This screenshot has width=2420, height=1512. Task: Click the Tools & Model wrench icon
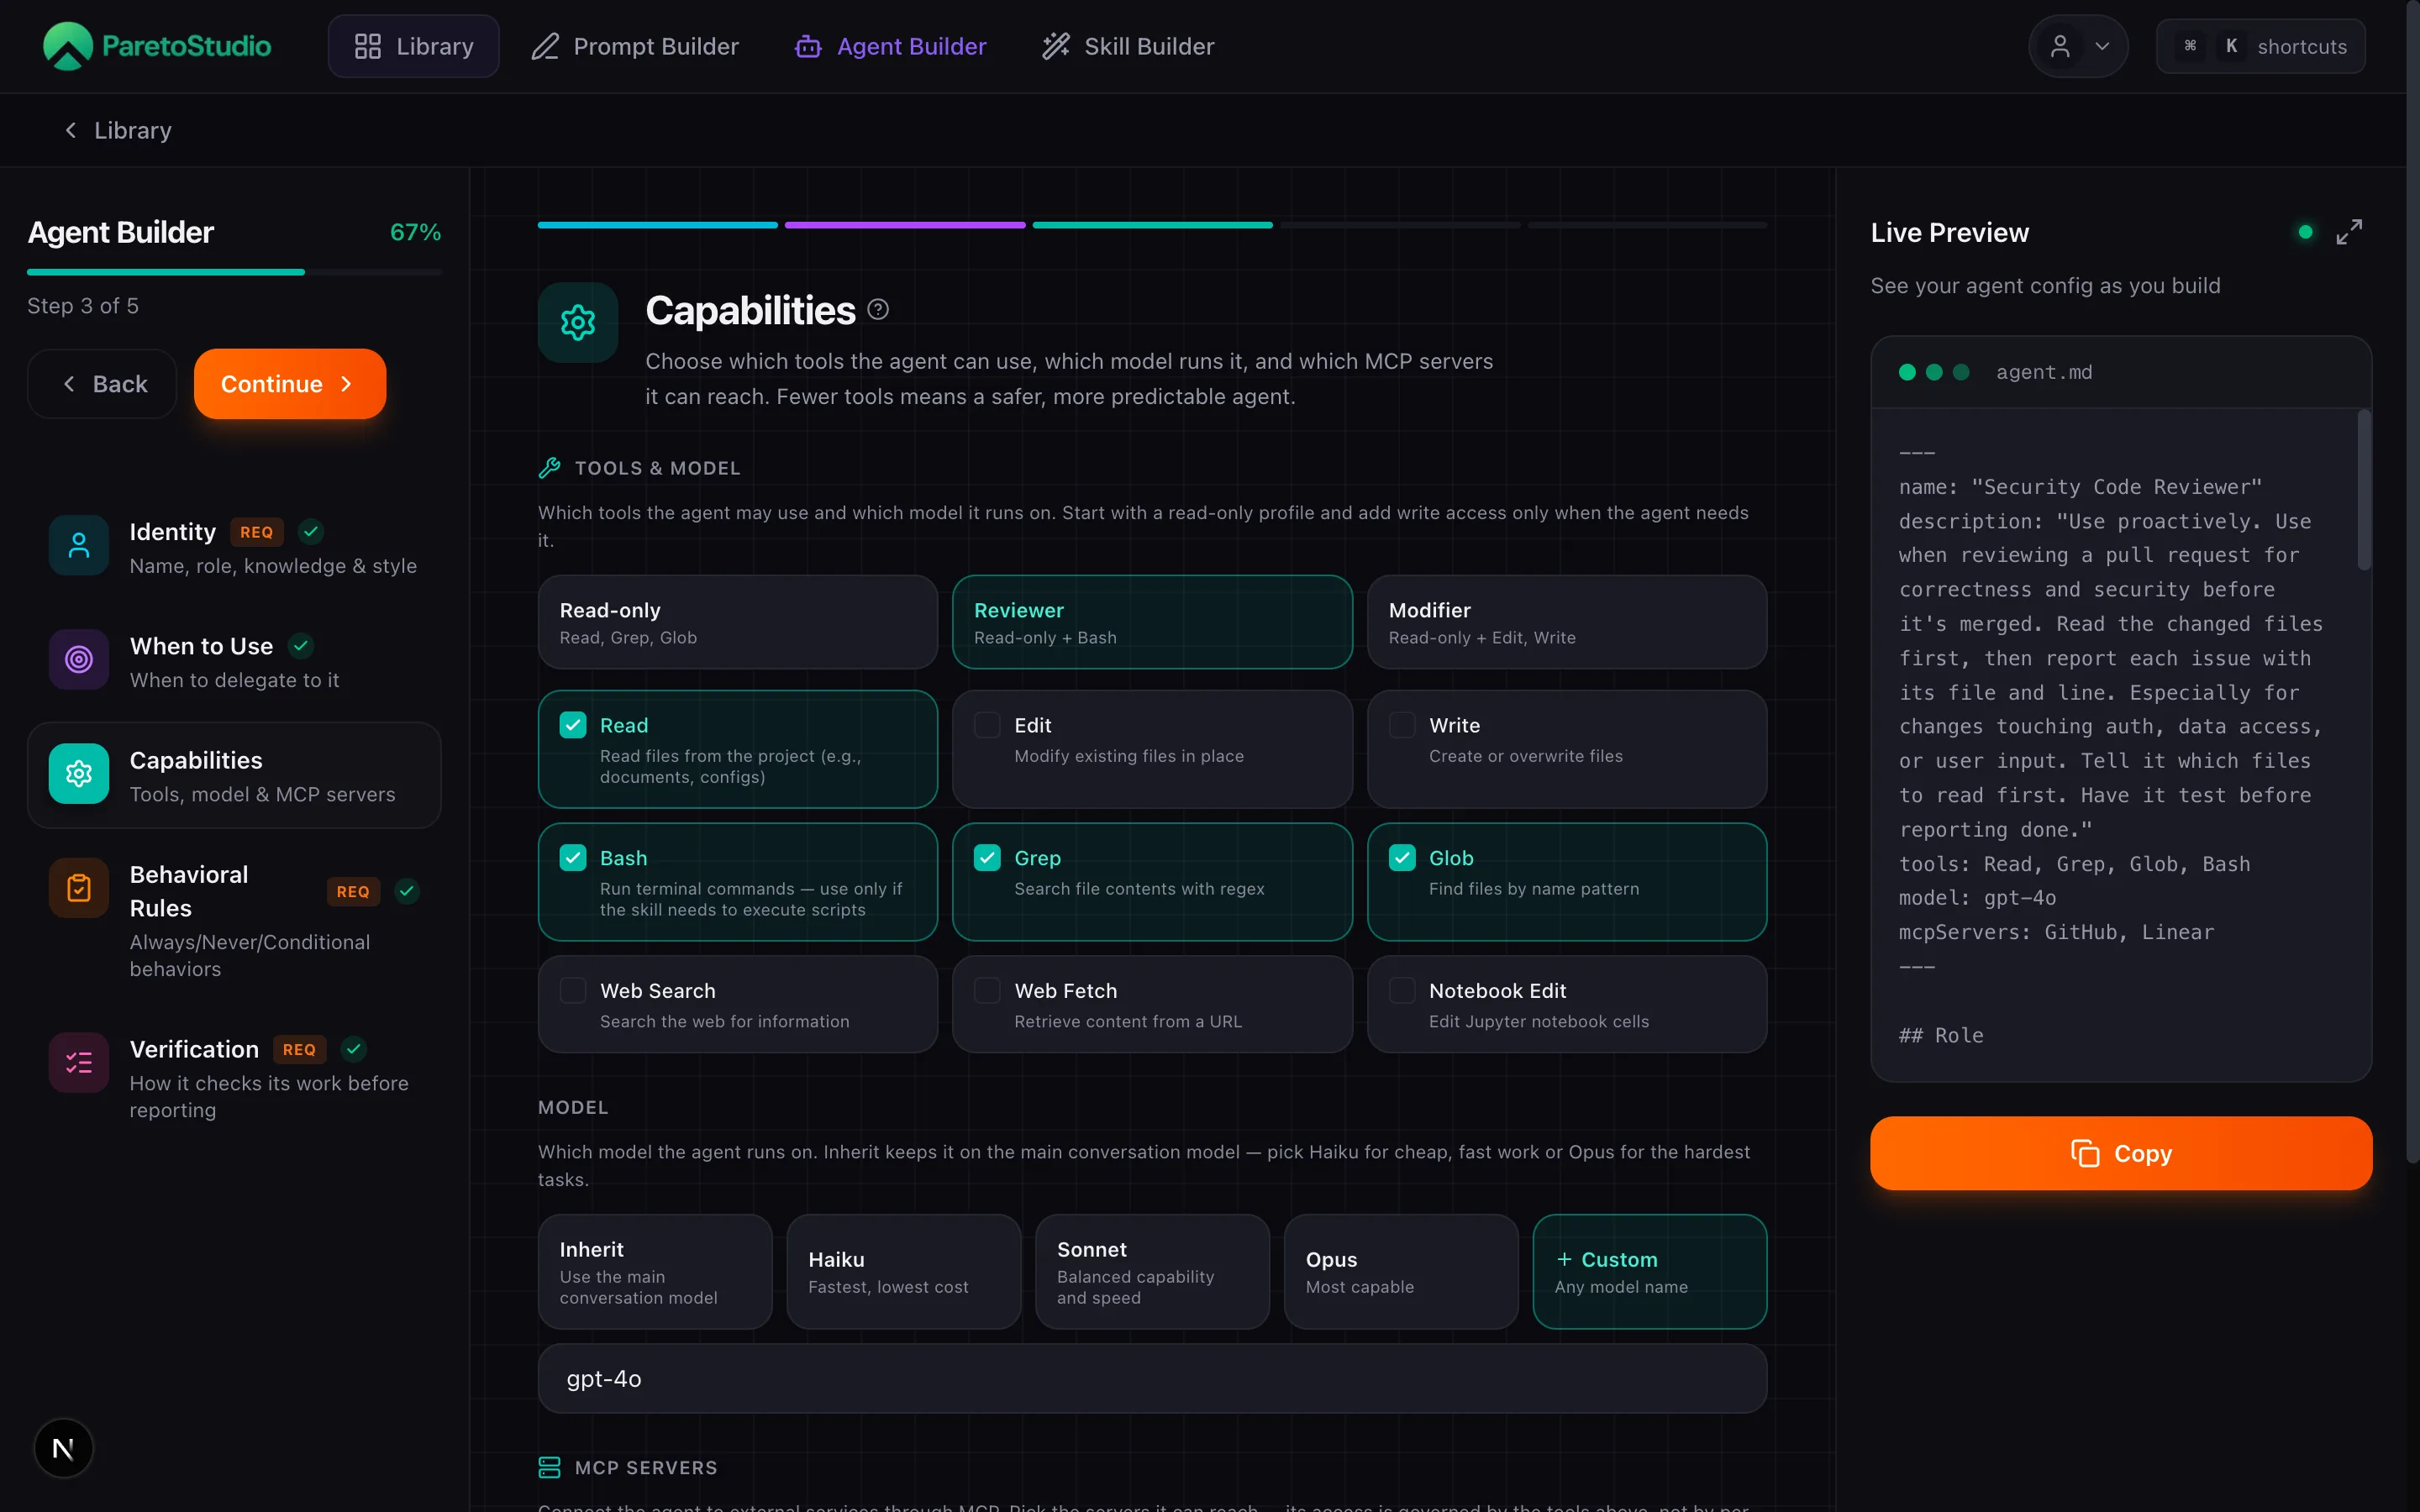click(x=549, y=467)
